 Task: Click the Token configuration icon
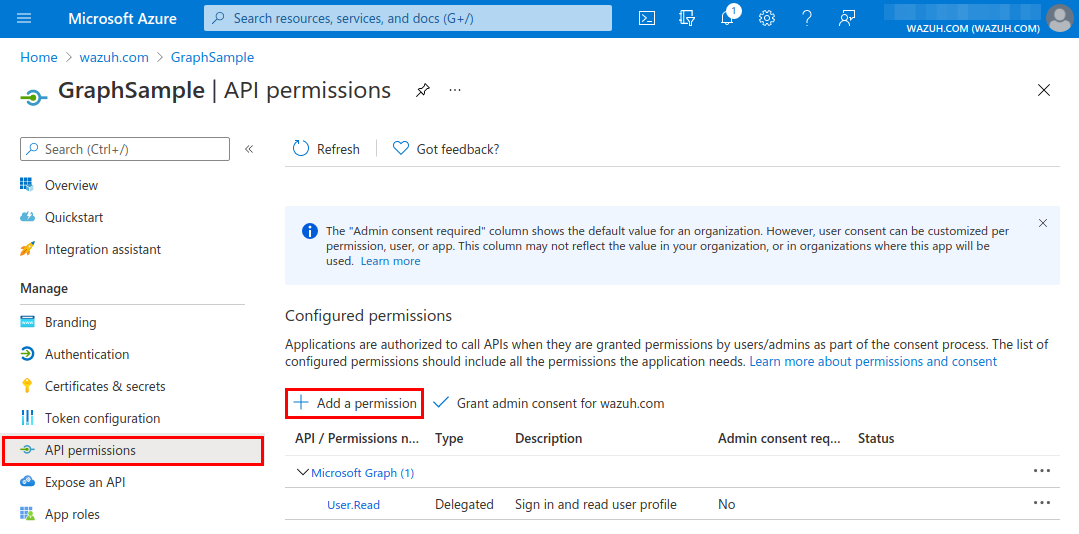tap(28, 418)
